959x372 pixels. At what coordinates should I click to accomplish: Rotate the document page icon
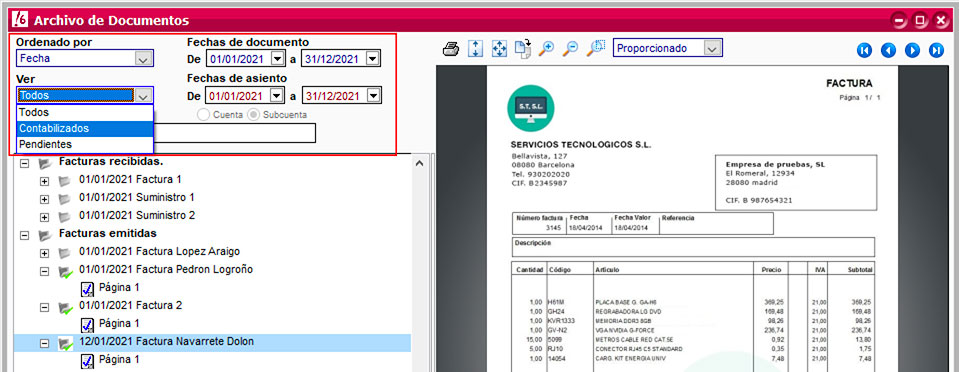point(524,49)
